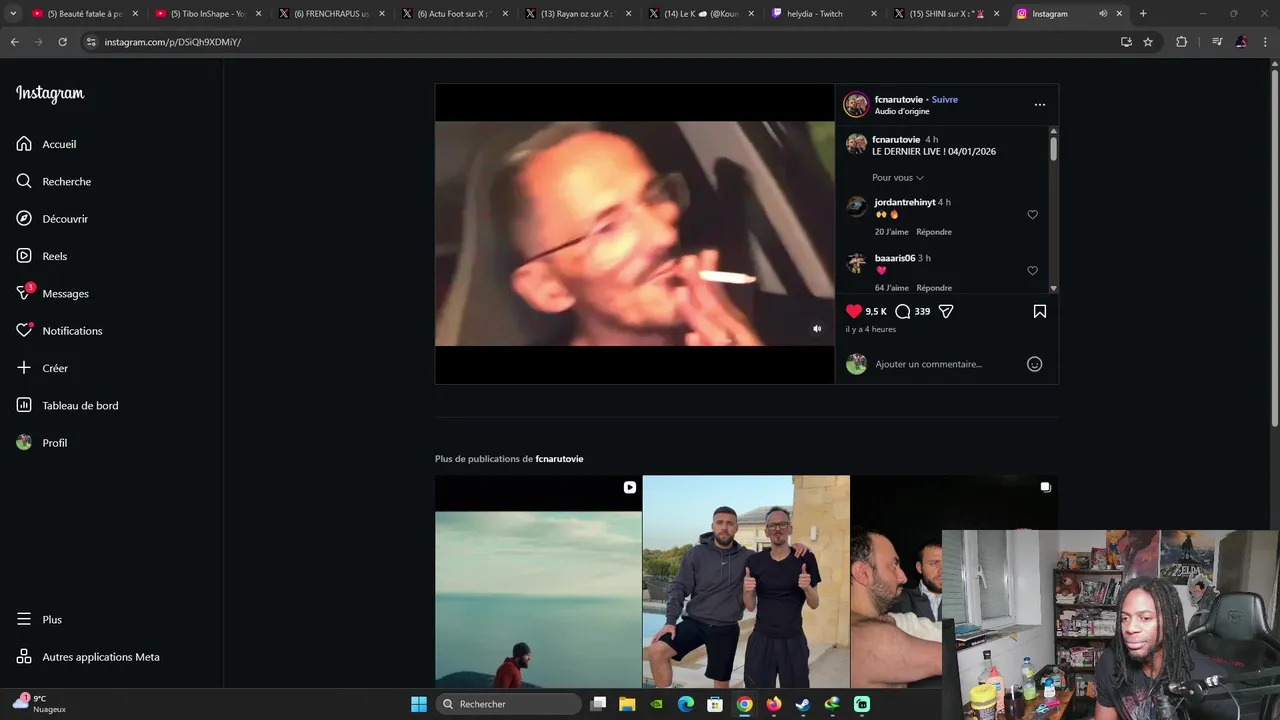The width and height of the screenshot is (1280, 720).
Task: Switch to SHINI sur X tab
Action: [947, 14]
